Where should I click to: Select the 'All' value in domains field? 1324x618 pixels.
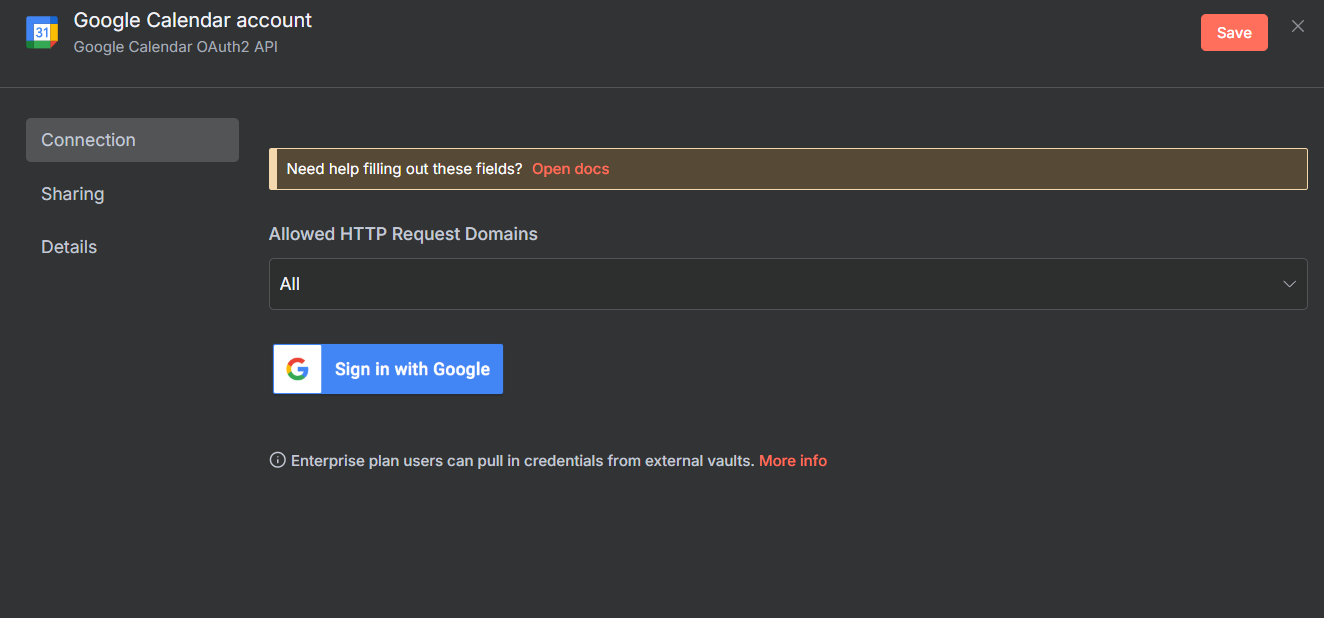(291, 284)
